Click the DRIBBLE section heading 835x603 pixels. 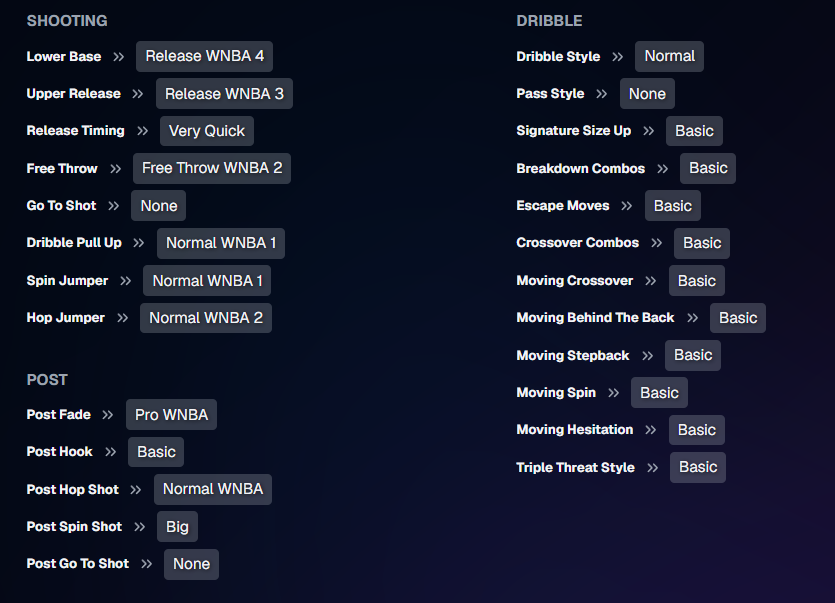[x=550, y=21]
